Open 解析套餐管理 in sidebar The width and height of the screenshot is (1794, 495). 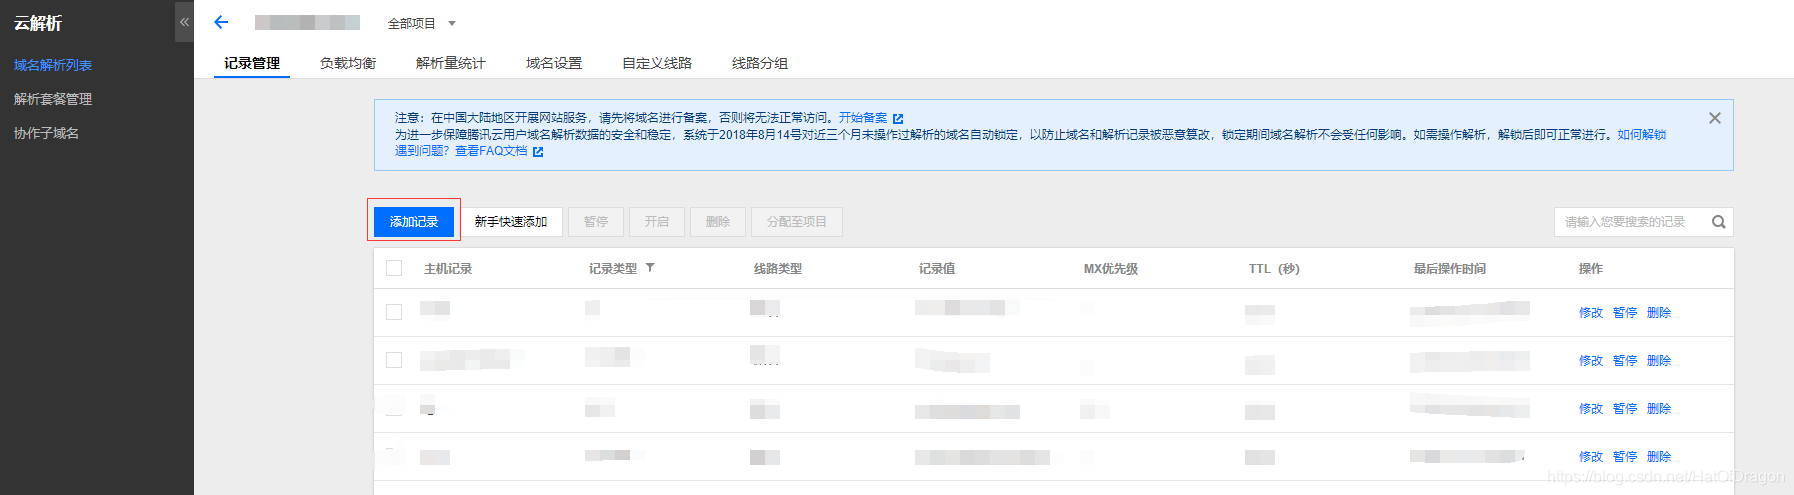pyautogui.click(x=53, y=99)
